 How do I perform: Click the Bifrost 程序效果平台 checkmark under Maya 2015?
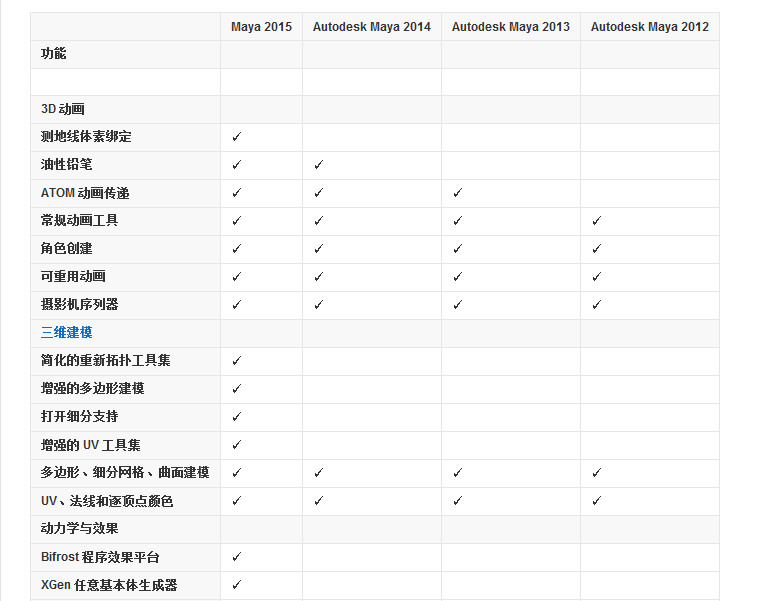(x=237, y=557)
